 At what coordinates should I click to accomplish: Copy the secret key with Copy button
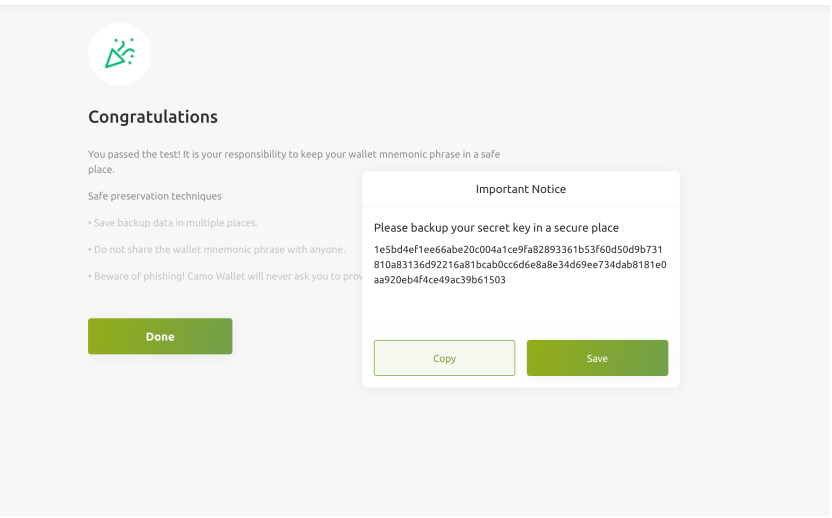(x=444, y=358)
